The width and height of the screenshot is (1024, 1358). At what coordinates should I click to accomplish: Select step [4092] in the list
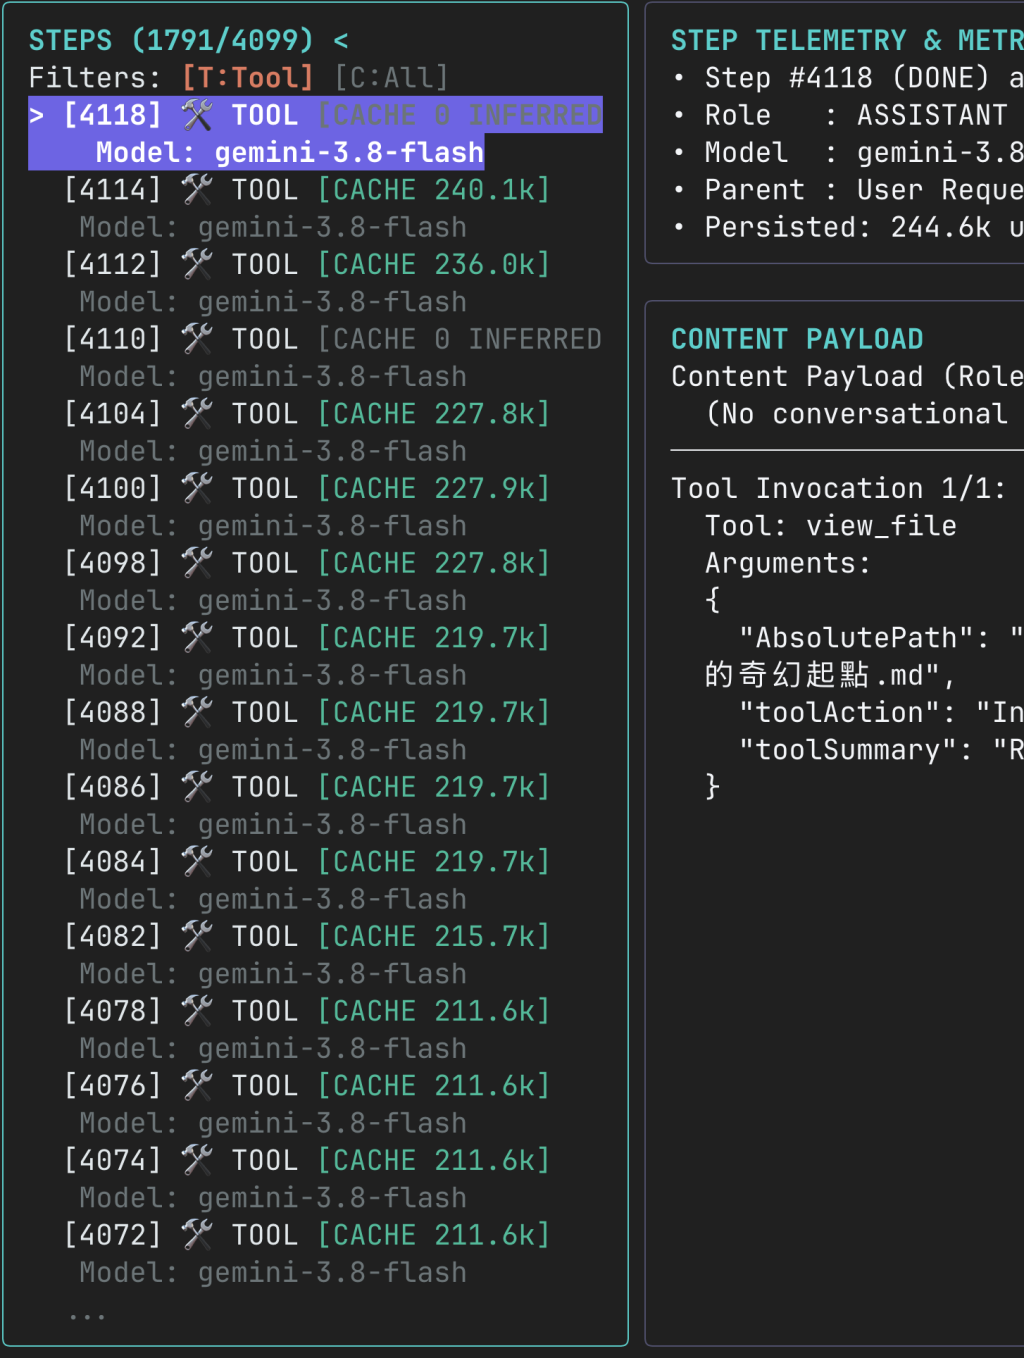[306, 637]
